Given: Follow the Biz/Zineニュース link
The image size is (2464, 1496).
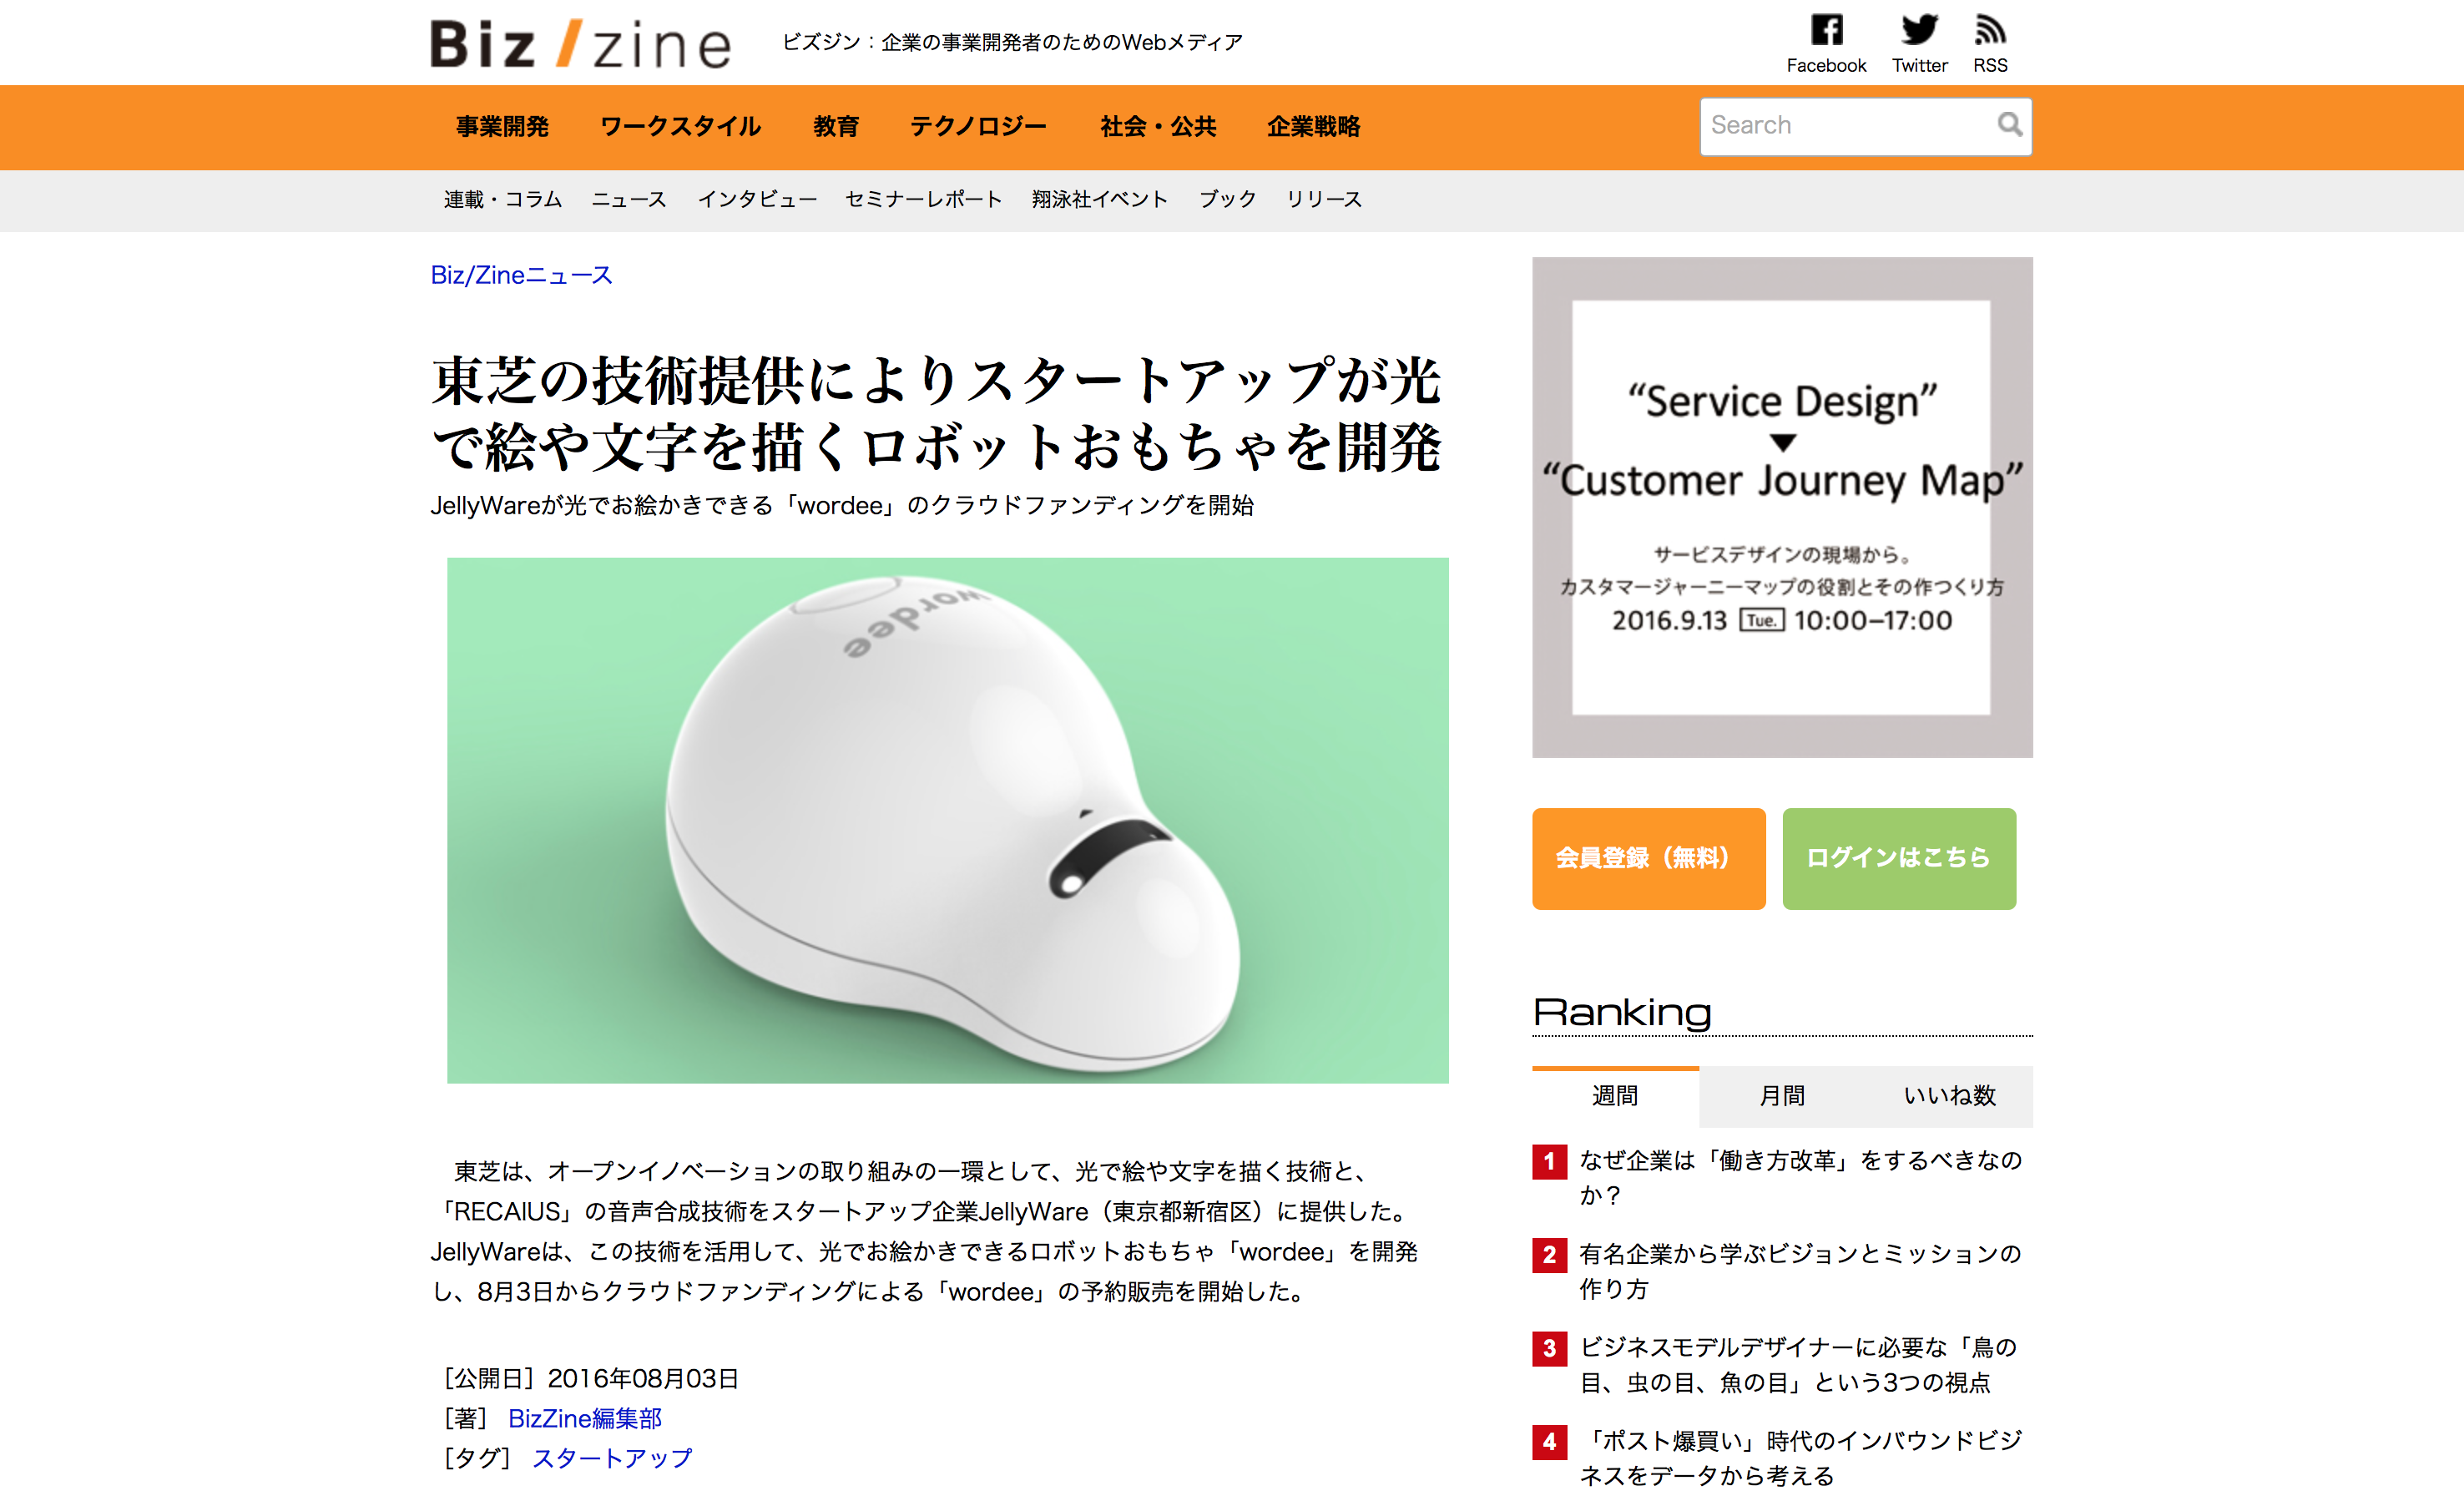Looking at the screenshot, I should click(521, 275).
